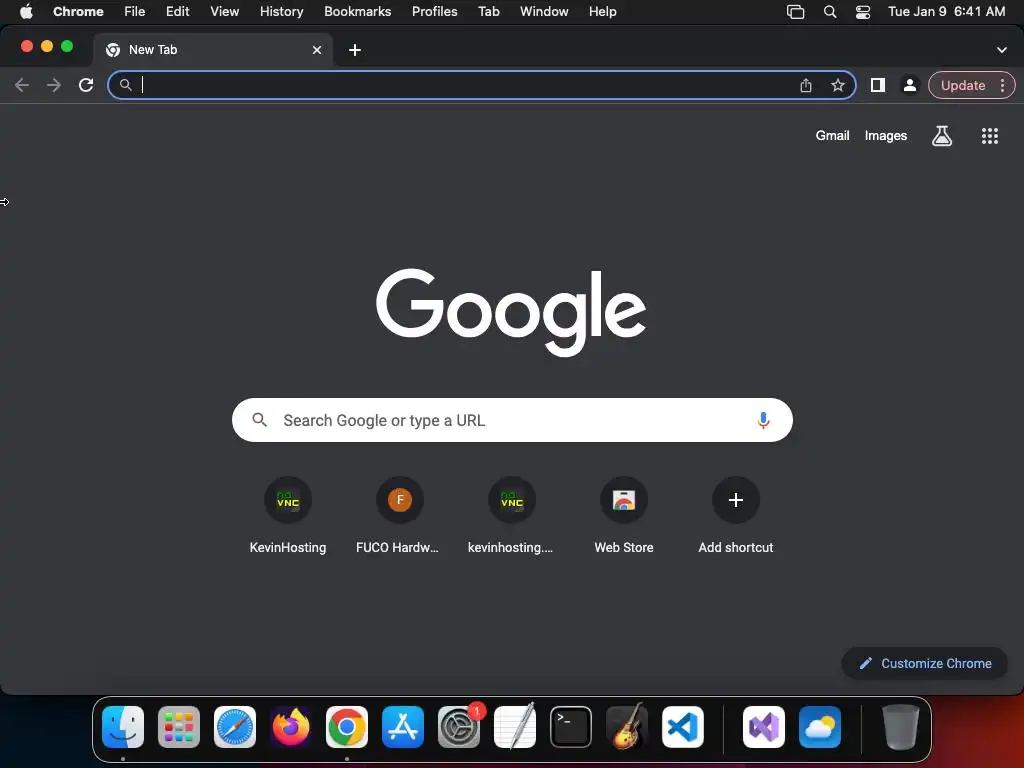Reload the page
This screenshot has width=1024, height=768.
coord(86,85)
